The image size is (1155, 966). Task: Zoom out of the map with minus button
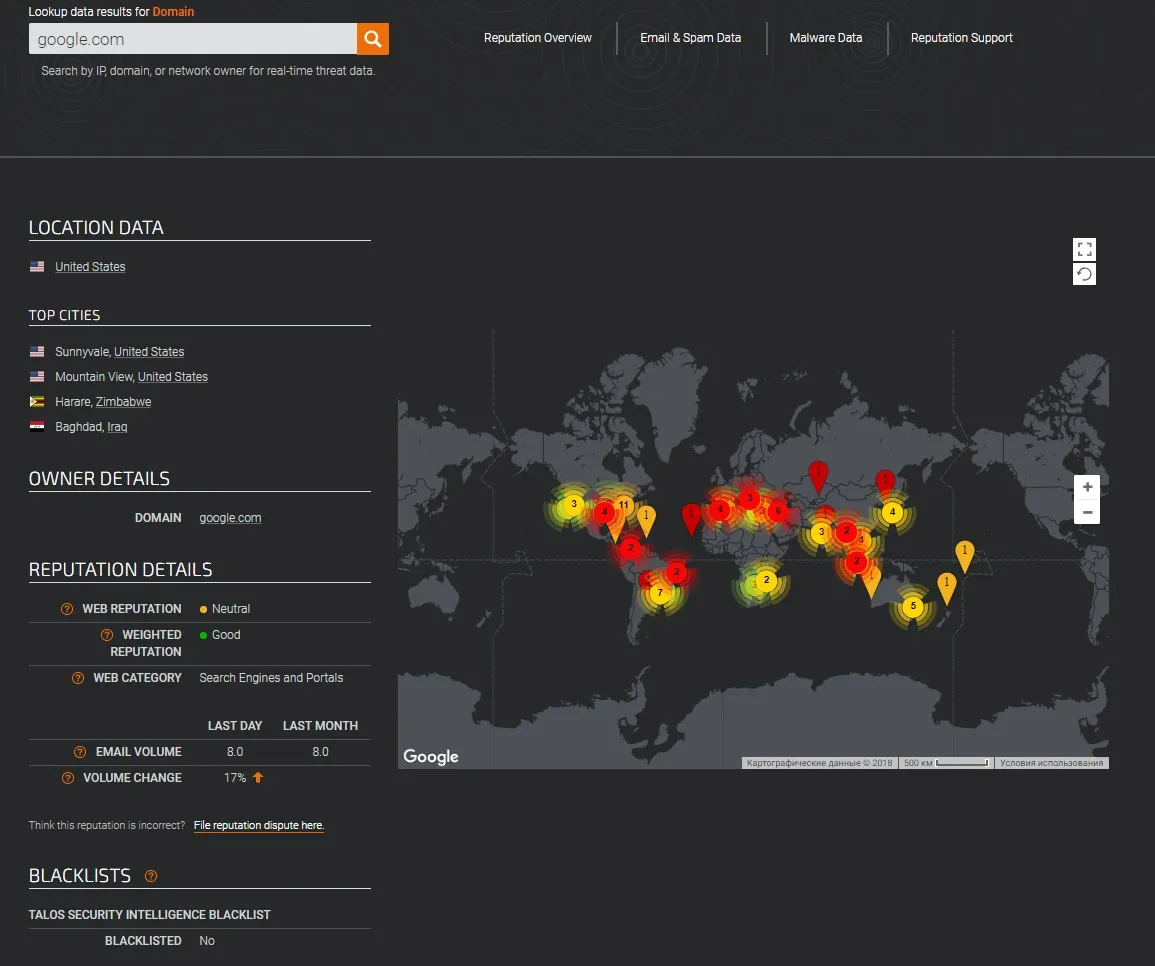point(1087,512)
